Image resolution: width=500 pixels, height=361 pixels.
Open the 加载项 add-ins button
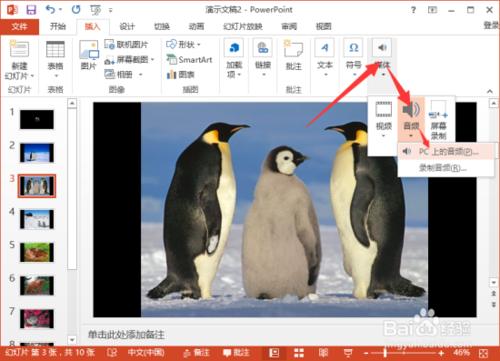(x=234, y=59)
